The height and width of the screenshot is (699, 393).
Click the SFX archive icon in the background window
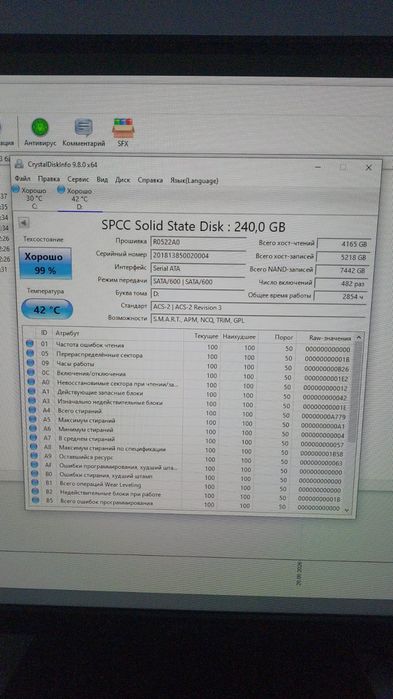(x=123, y=128)
